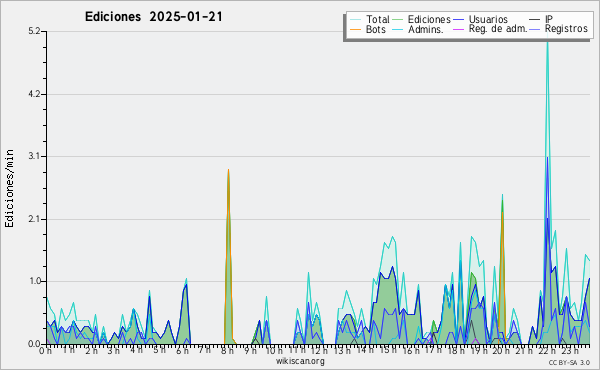Click the 'Registros' legend entry
600x370 pixels.
559,29
